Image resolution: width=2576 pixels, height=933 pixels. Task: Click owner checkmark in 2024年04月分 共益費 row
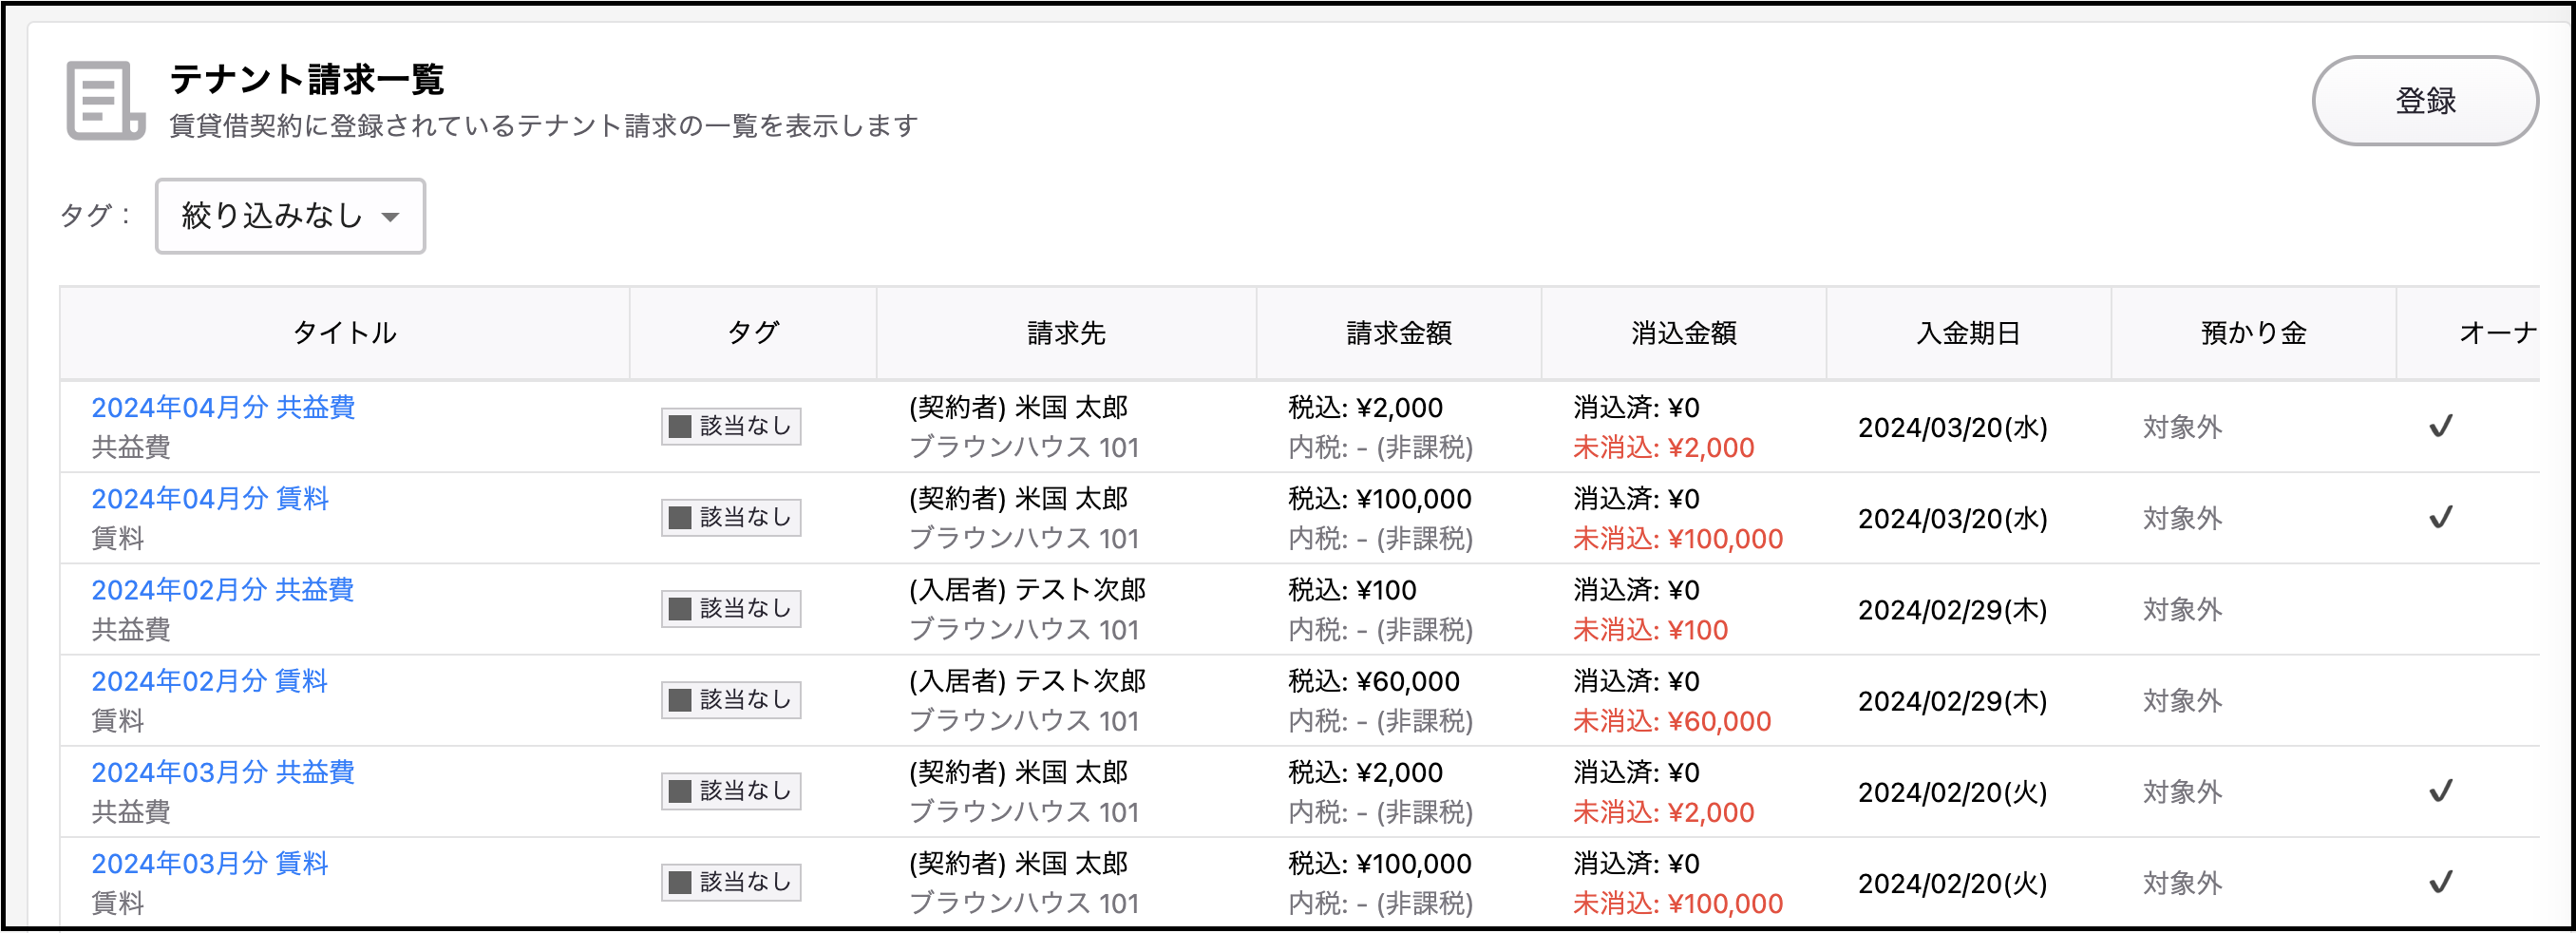pos(2441,426)
